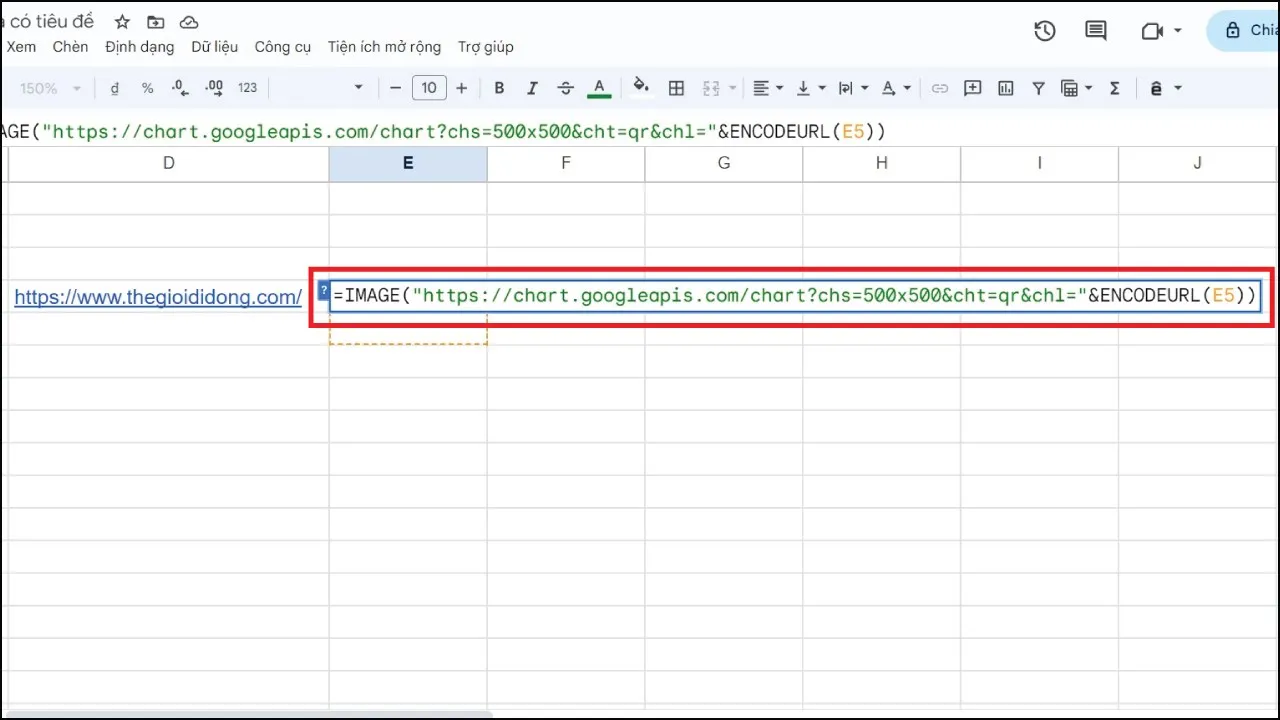Start a video meeting camera icon
The width and height of the screenshot is (1280, 720).
click(1152, 31)
